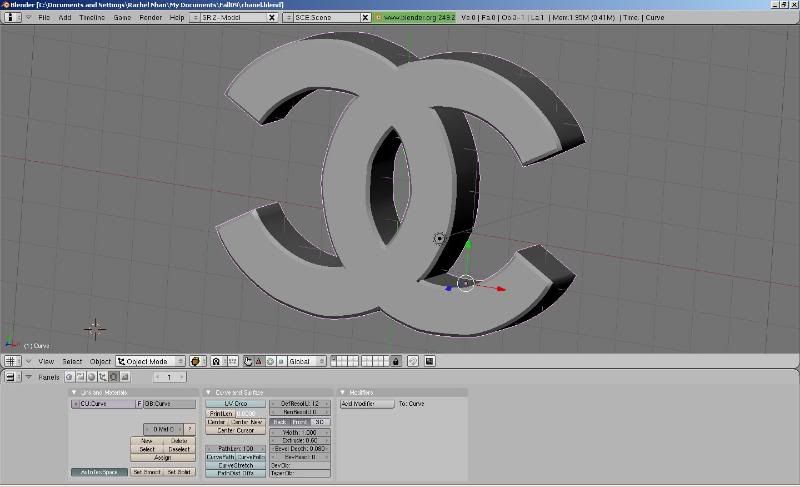Switch to Logic context icon

pos(69,377)
